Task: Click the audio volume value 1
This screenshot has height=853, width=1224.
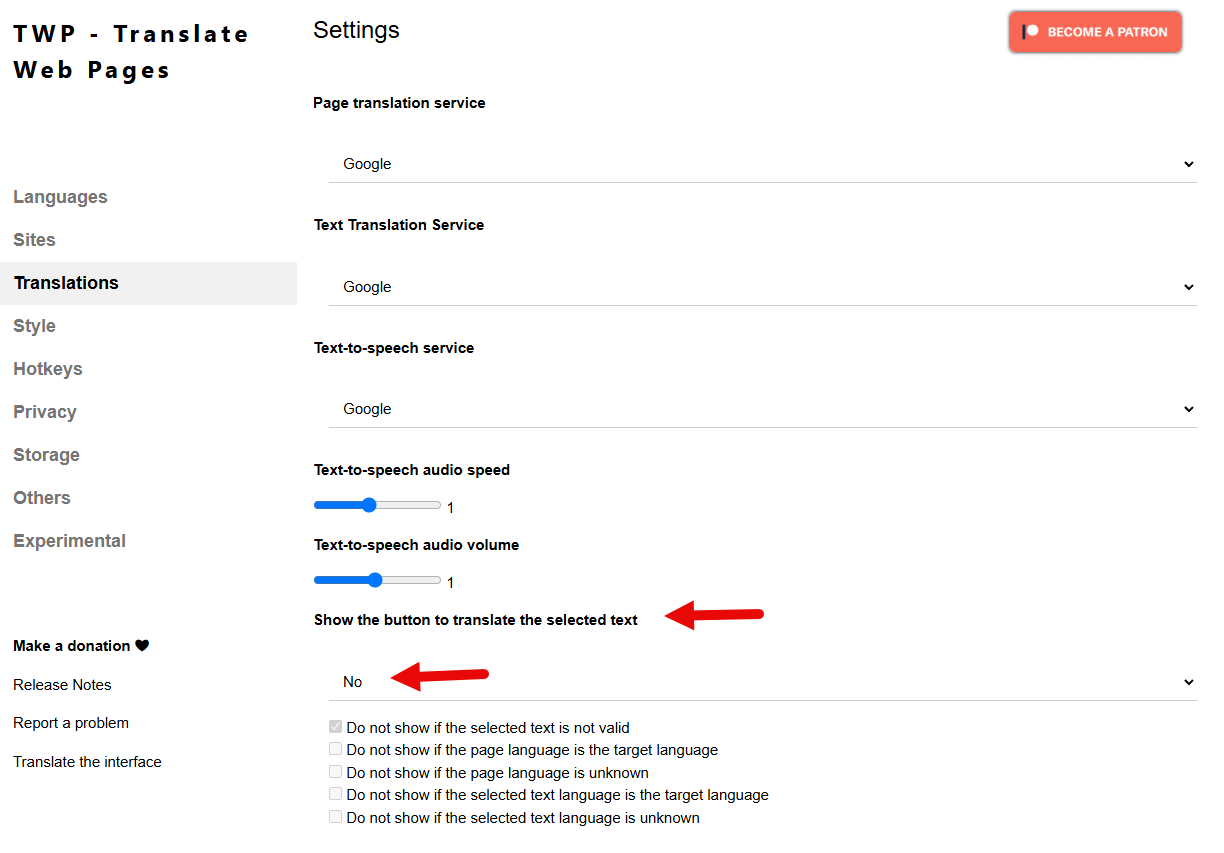Action: tap(450, 583)
